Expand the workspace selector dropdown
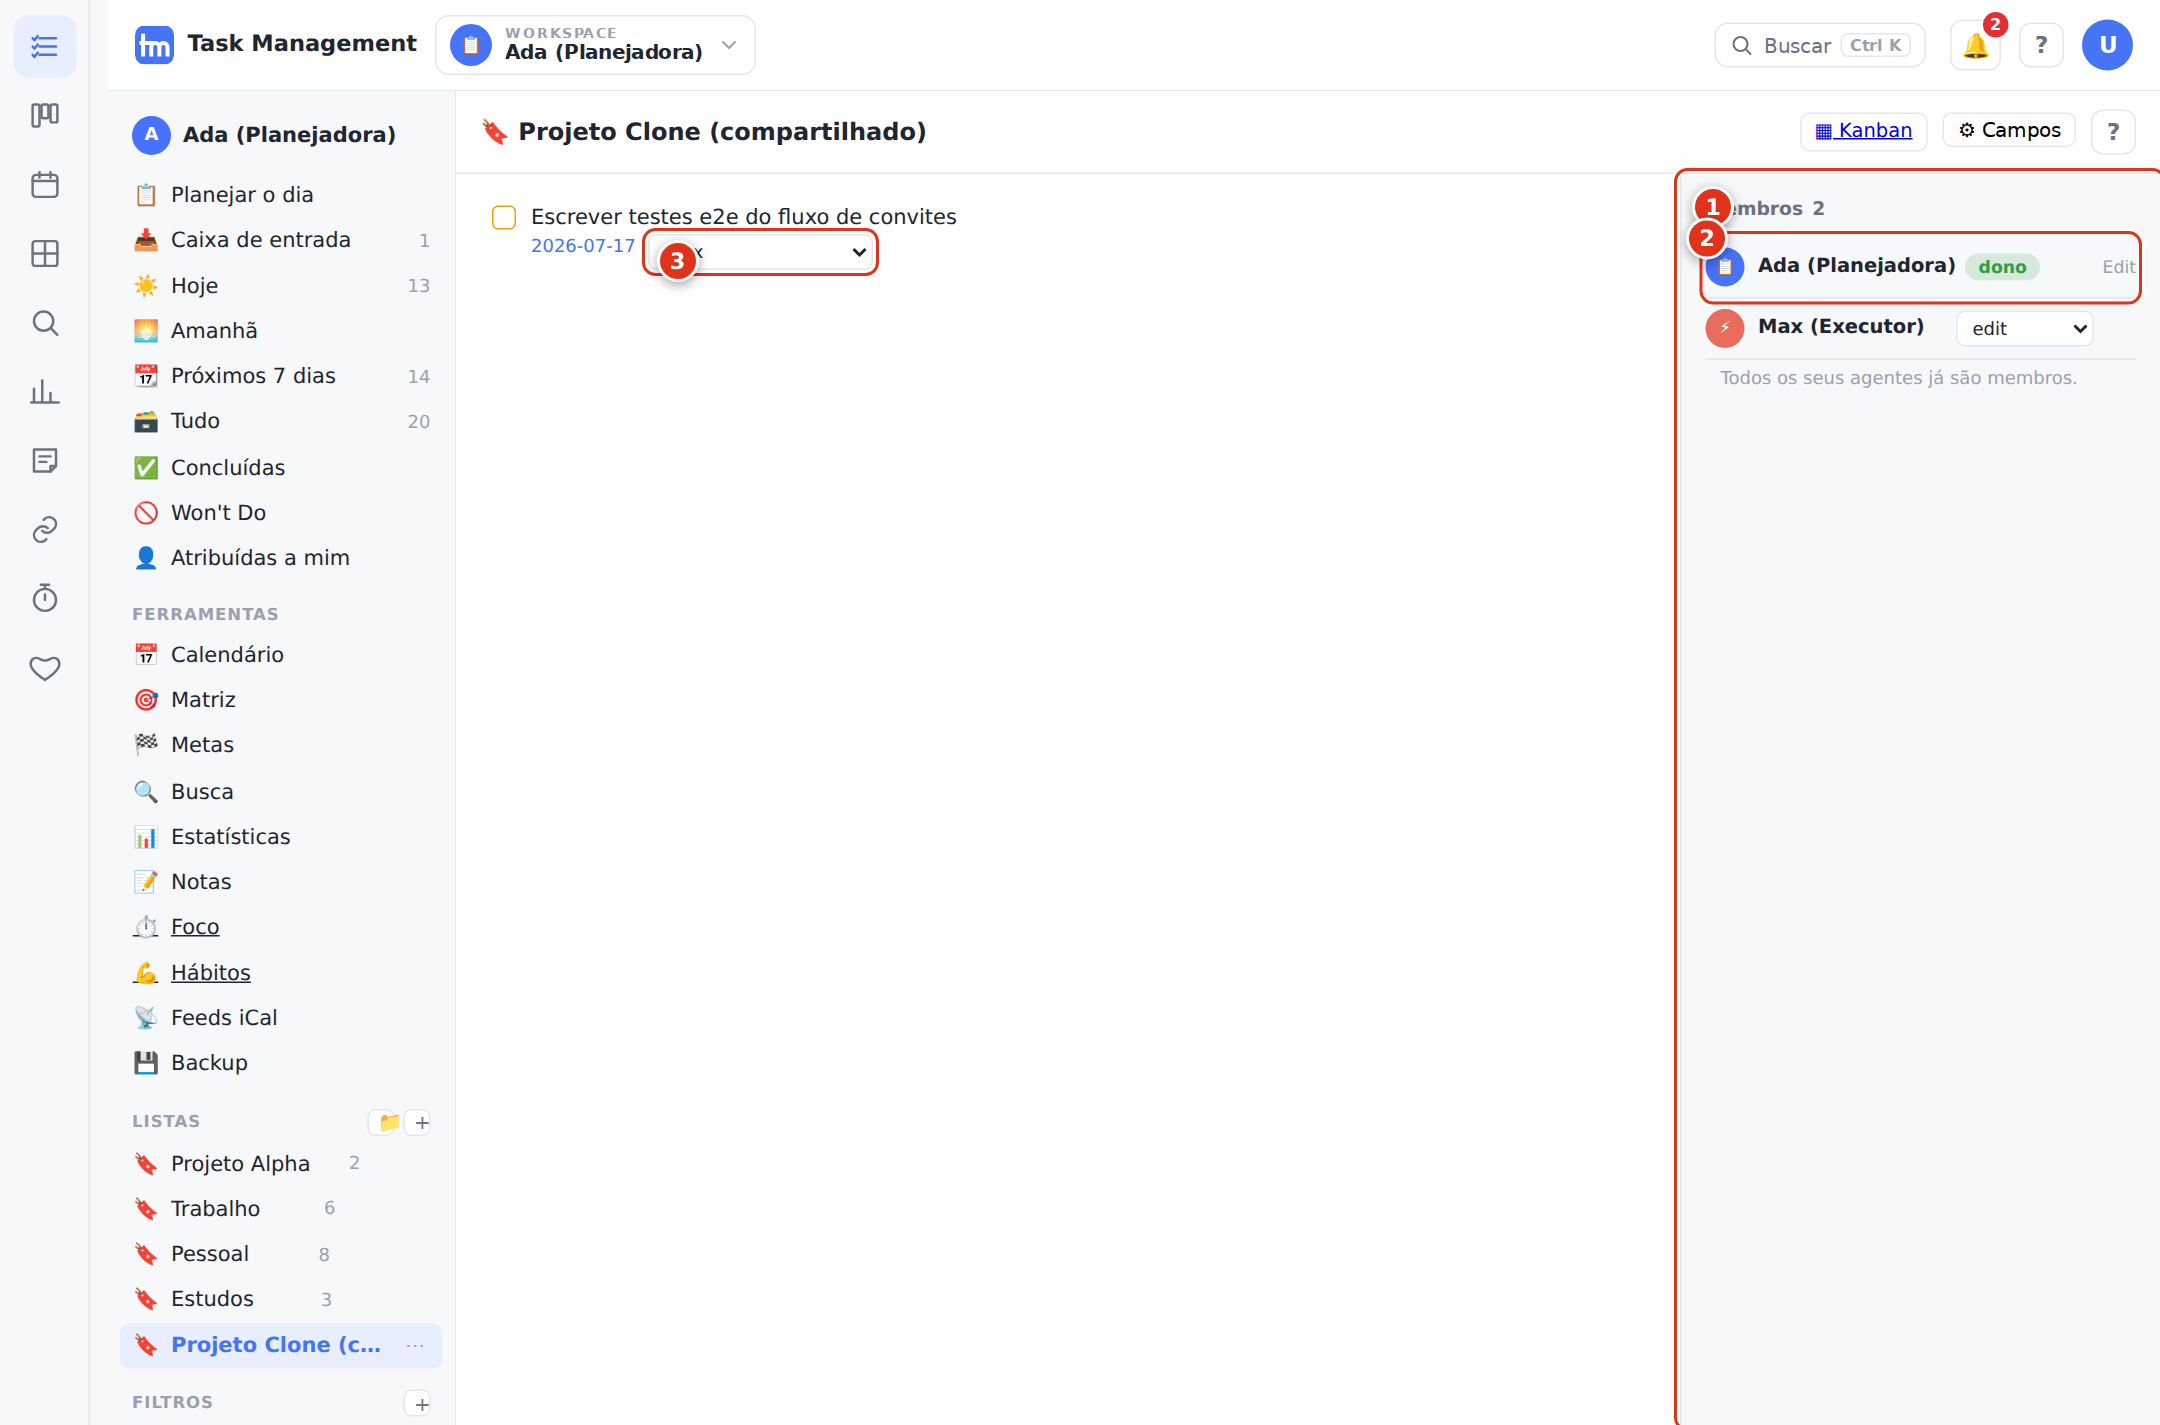 click(595, 45)
